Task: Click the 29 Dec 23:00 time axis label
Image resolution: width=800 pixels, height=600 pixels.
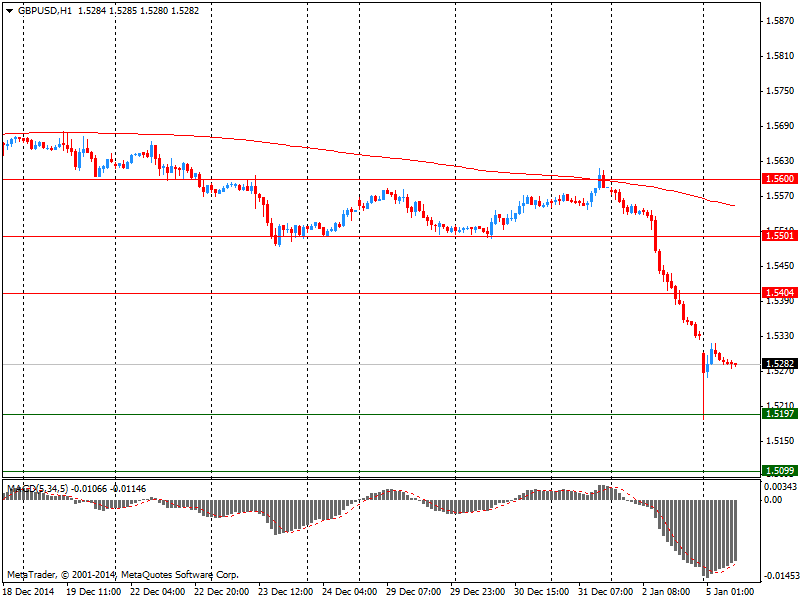Action: (478, 591)
